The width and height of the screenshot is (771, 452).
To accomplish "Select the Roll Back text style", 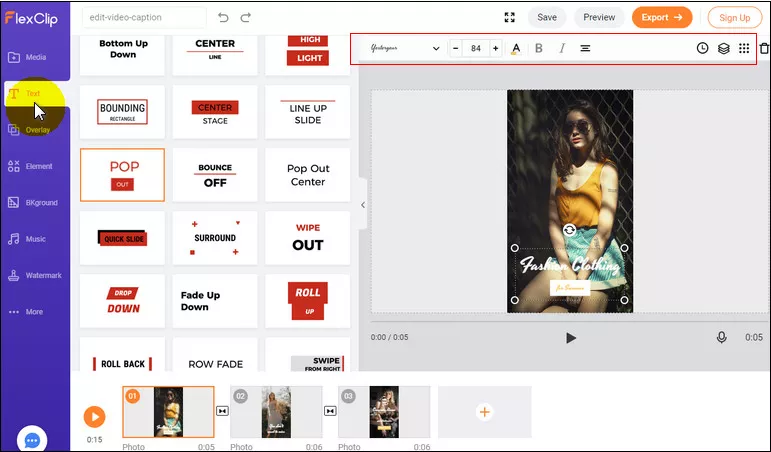I will 122,355.
